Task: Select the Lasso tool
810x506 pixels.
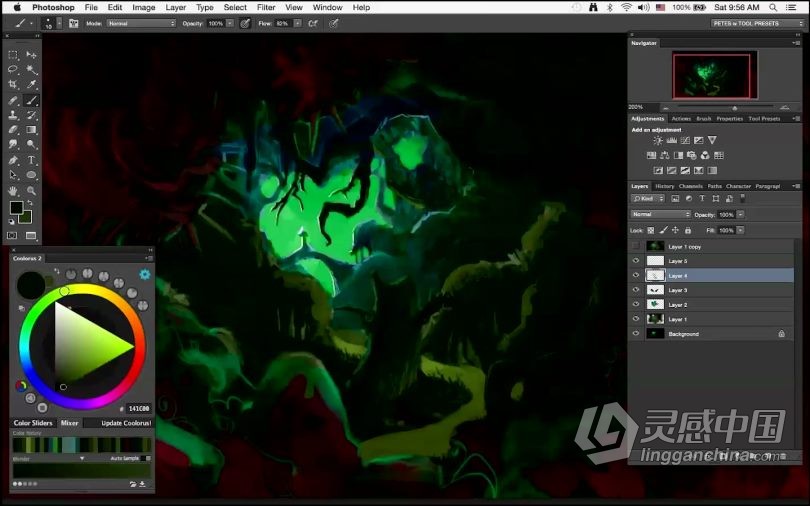Action: click(13, 69)
